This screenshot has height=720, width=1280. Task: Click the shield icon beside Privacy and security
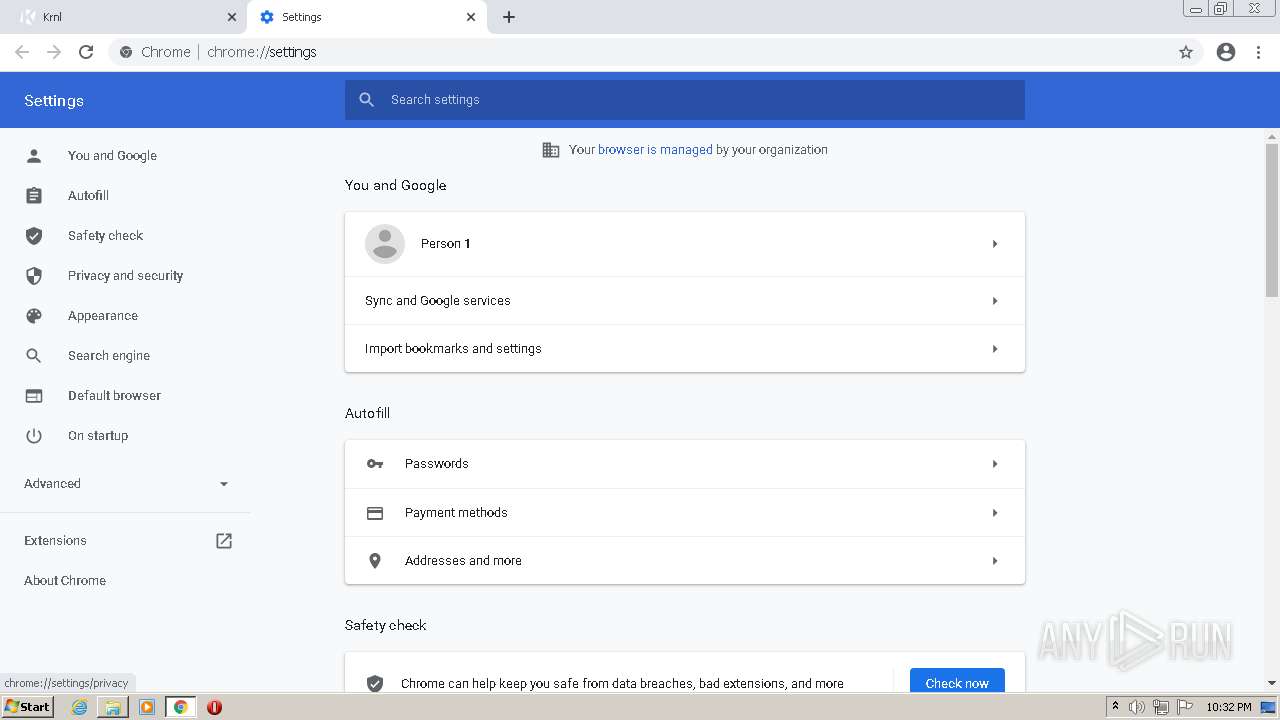[x=34, y=275]
